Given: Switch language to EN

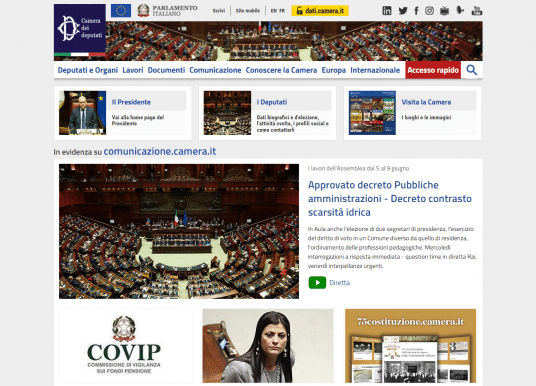Looking at the screenshot, I should coord(273,11).
